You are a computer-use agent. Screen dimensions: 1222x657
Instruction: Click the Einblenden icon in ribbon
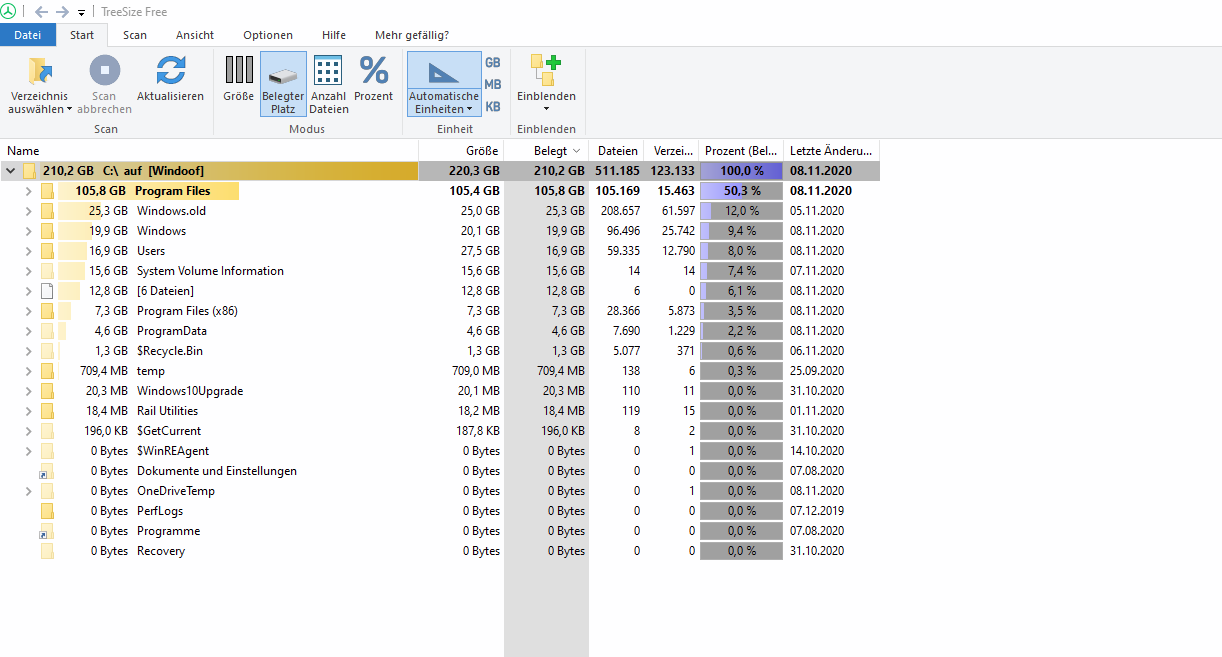(546, 71)
